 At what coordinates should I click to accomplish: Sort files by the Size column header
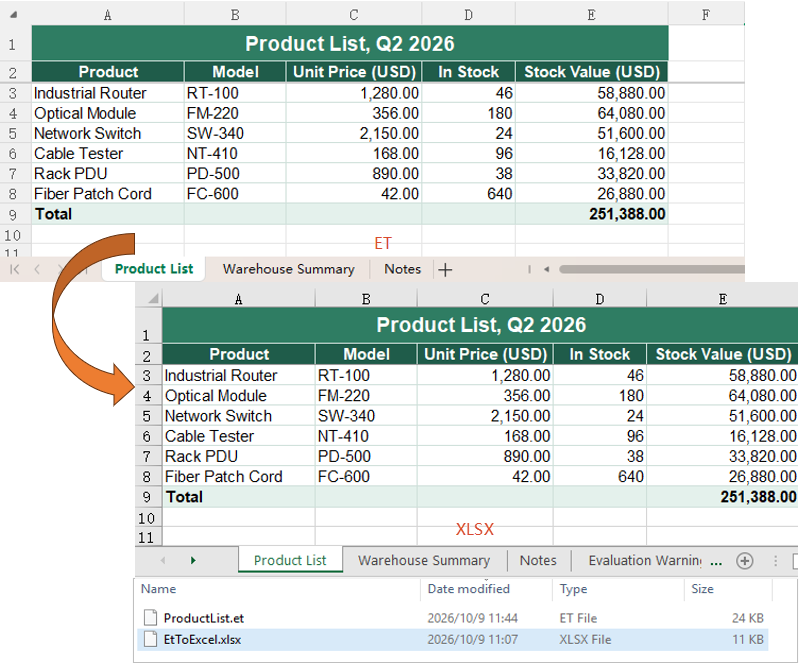coord(702,589)
